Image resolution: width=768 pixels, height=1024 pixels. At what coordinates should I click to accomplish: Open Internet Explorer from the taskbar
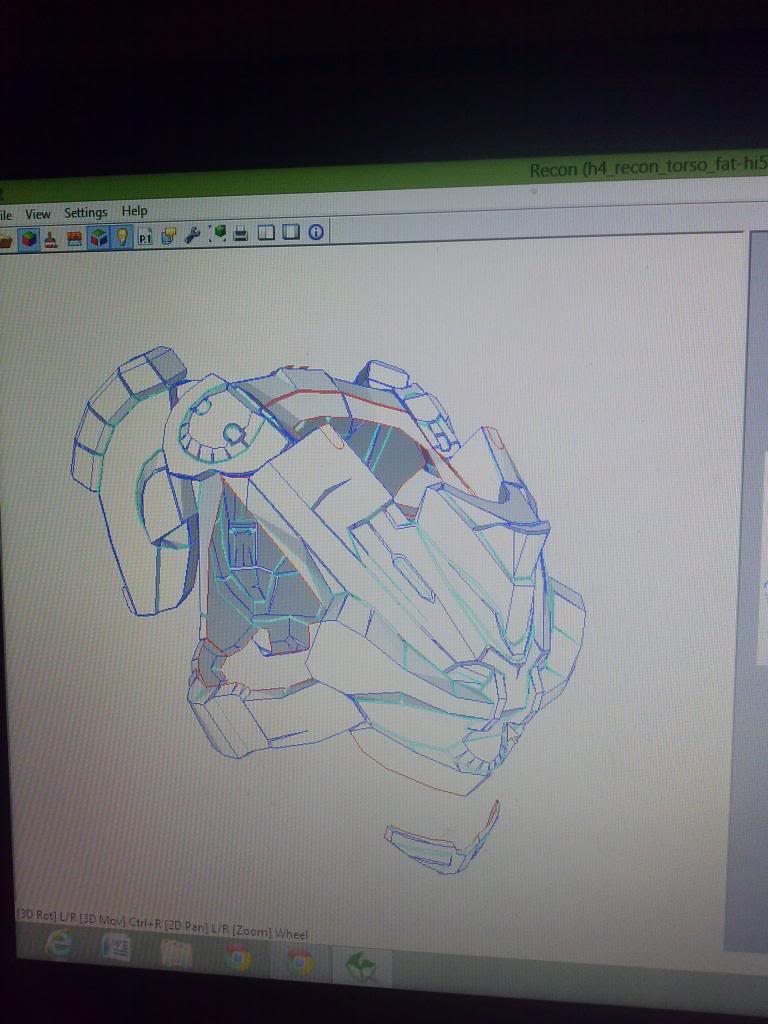coord(59,944)
